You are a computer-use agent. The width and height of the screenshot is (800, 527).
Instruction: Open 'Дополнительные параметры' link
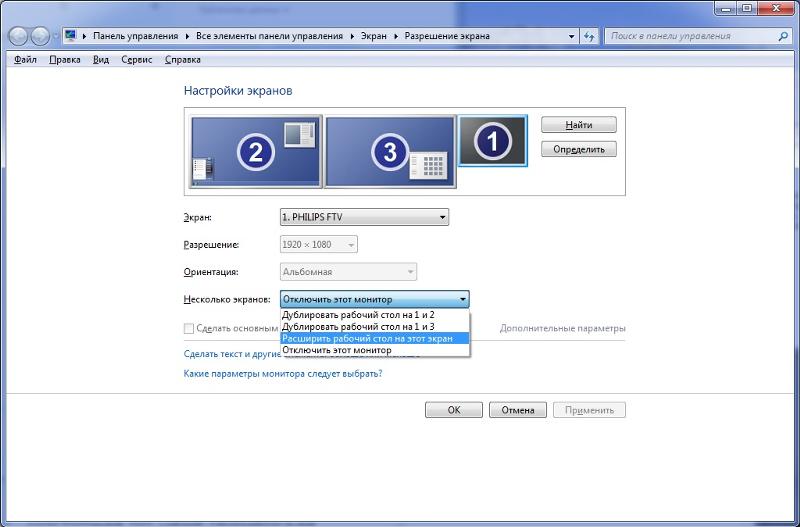coord(562,329)
